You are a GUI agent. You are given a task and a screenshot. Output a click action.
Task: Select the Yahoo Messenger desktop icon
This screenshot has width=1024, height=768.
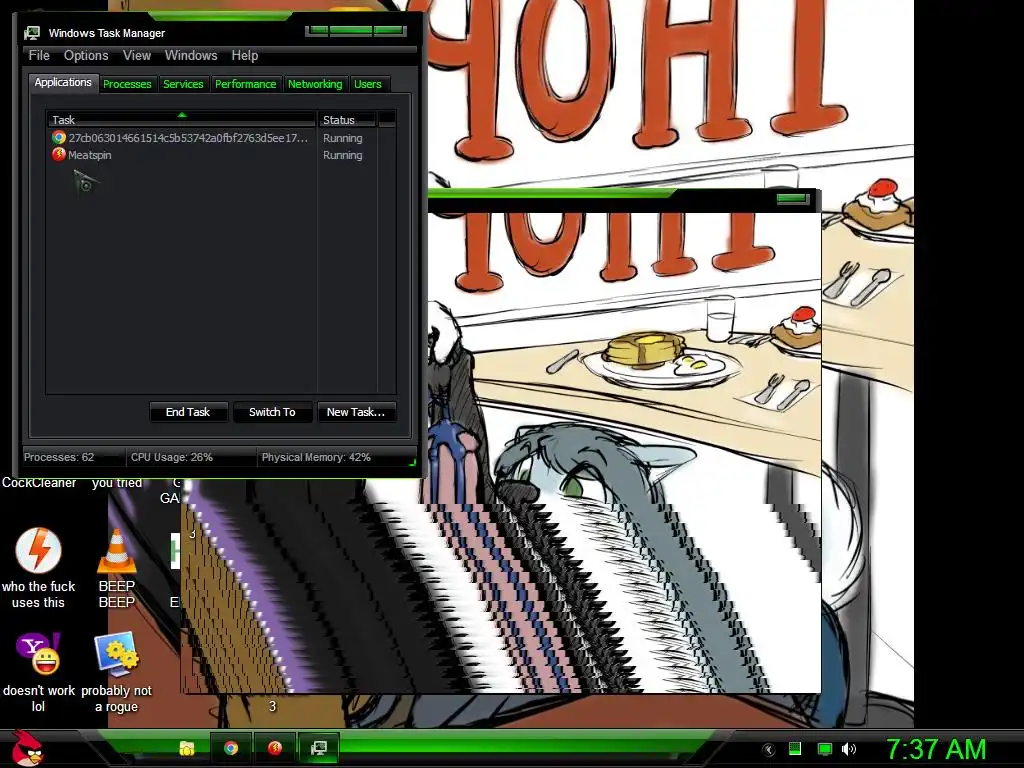[39, 654]
